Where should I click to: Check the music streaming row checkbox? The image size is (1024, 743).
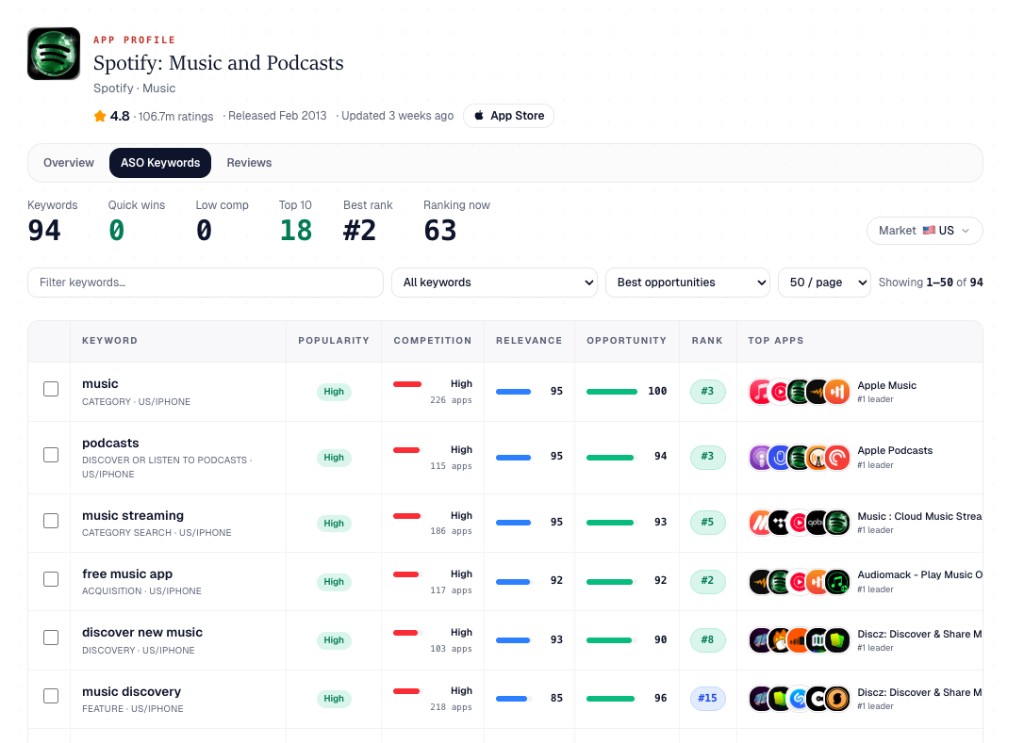pos(51,520)
